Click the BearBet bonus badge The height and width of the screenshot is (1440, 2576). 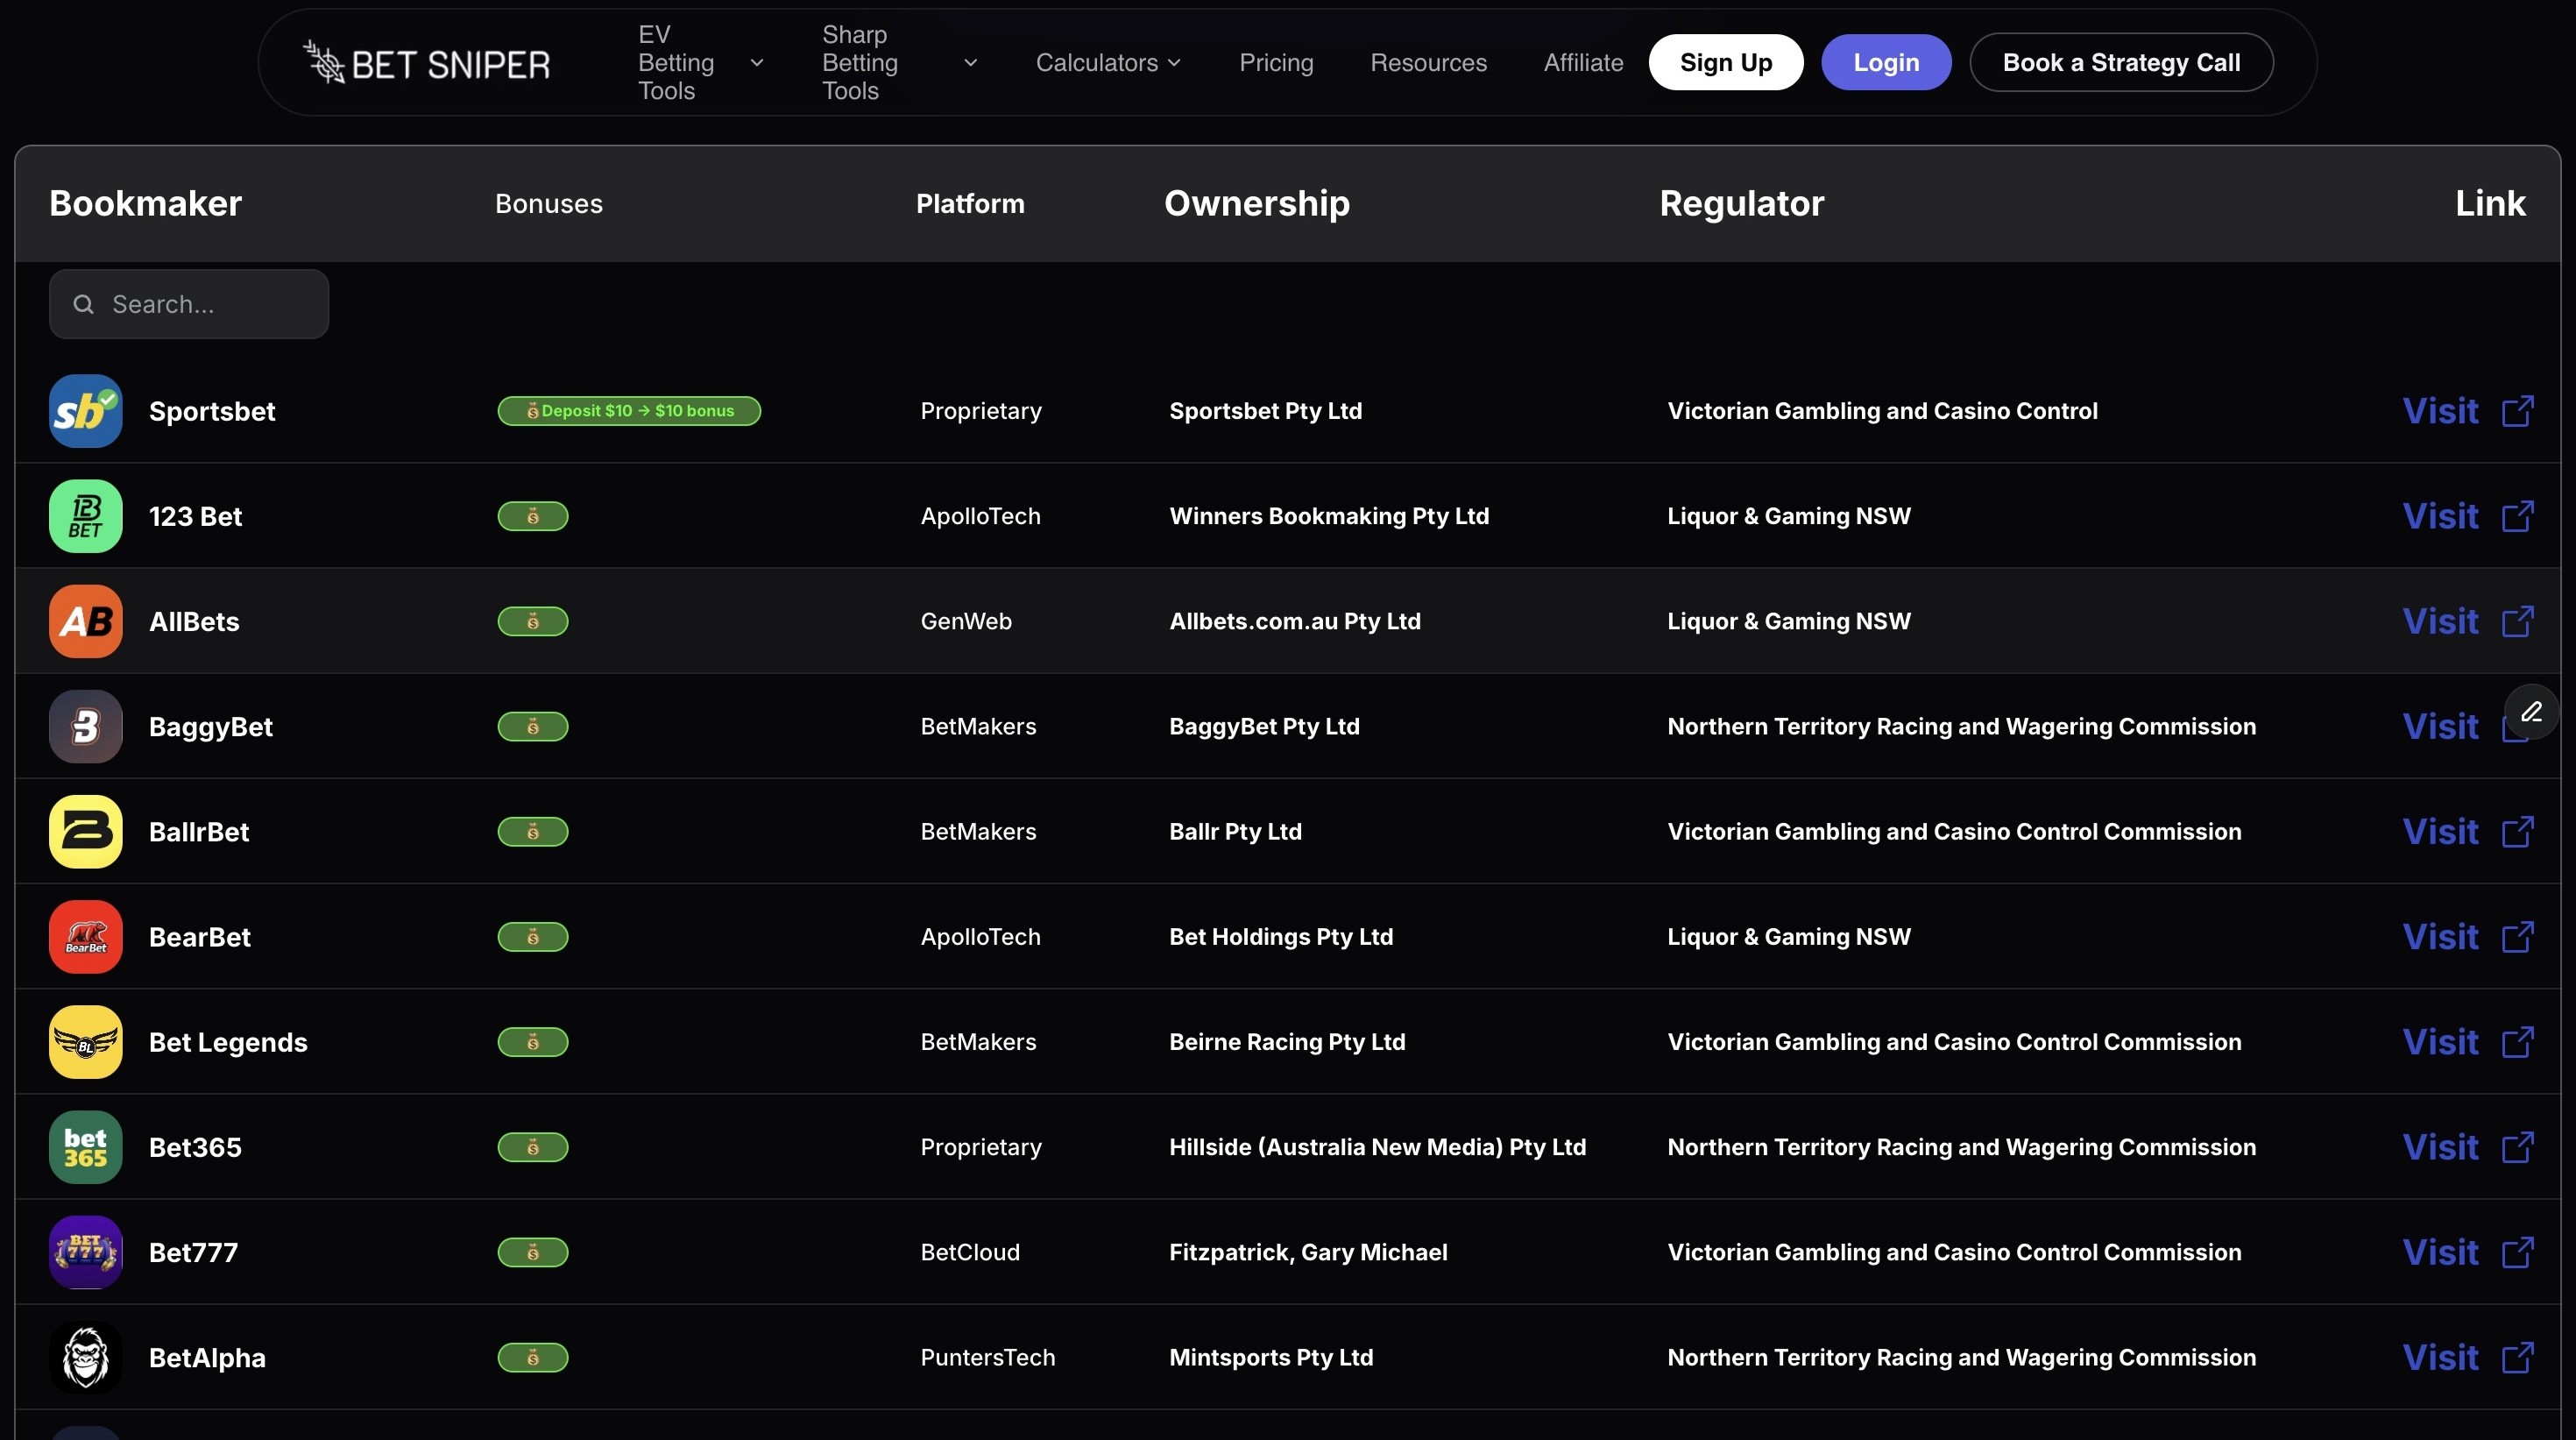click(533, 937)
